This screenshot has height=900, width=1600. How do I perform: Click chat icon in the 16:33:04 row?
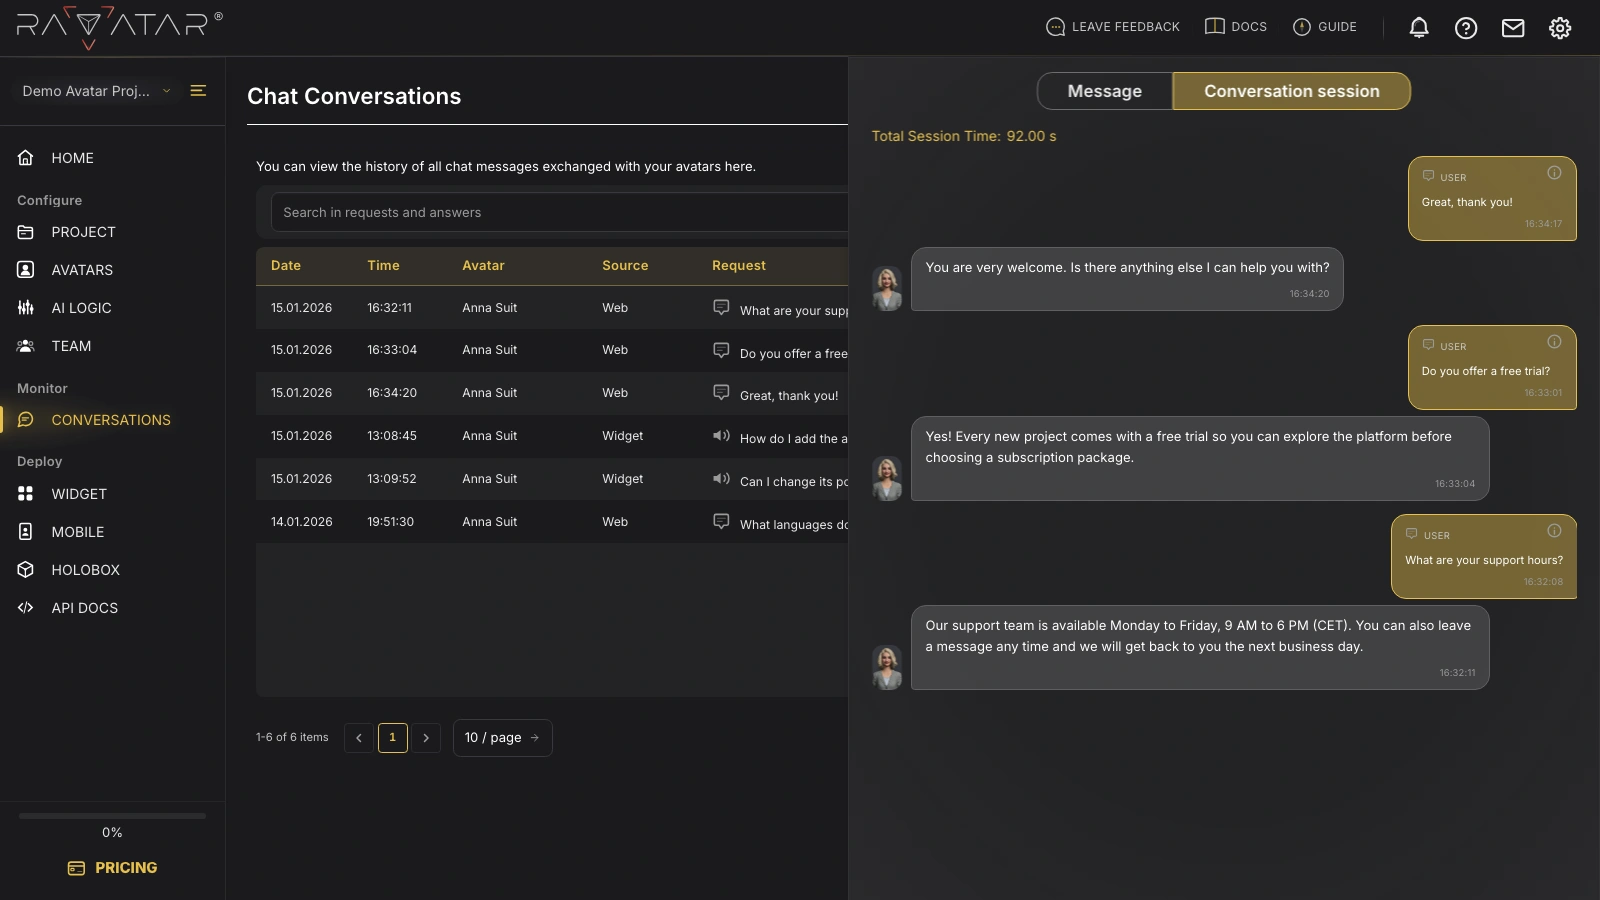point(721,350)
